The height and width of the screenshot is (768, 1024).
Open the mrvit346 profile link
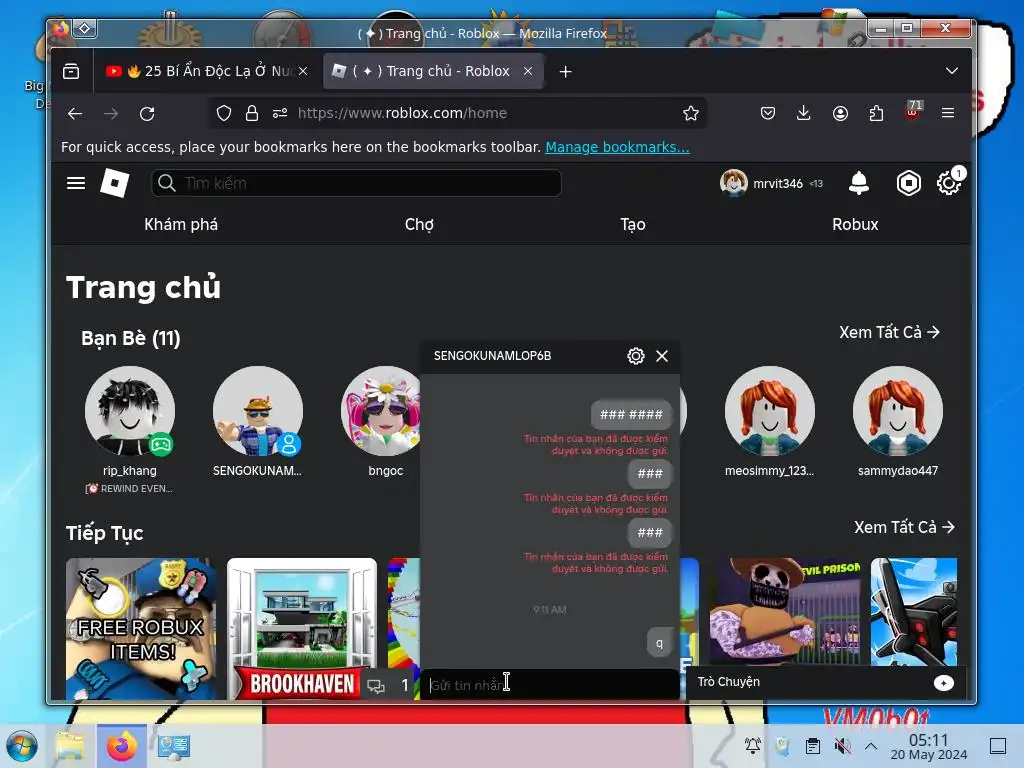771,184
